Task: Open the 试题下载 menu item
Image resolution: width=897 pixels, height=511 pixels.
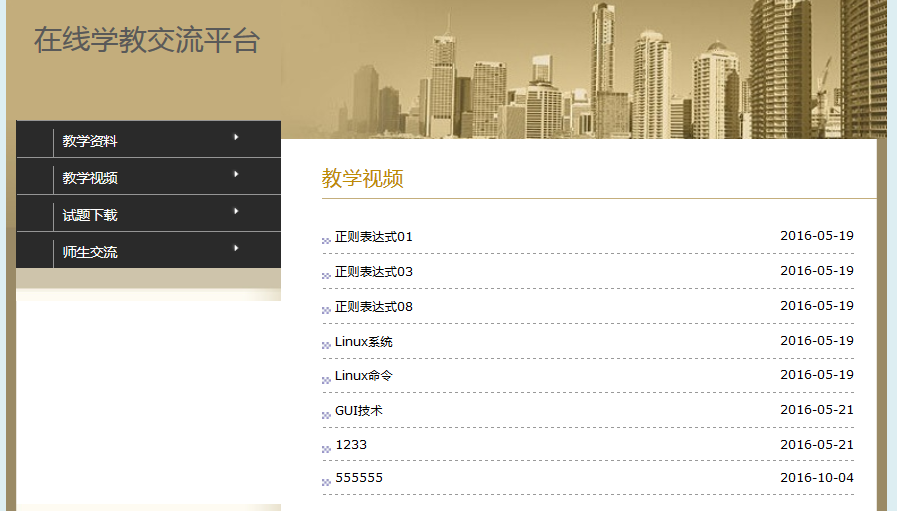Action: (149, 214)
